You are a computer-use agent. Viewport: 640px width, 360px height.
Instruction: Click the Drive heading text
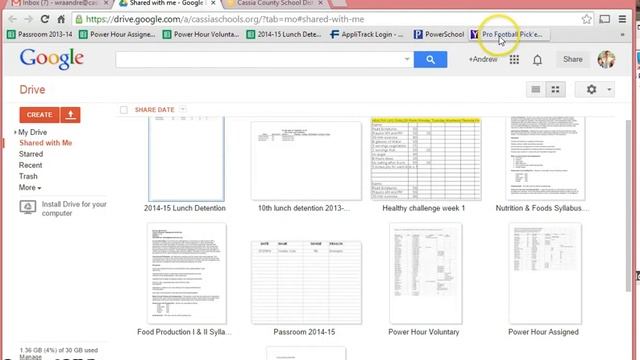tap(32, 90)
